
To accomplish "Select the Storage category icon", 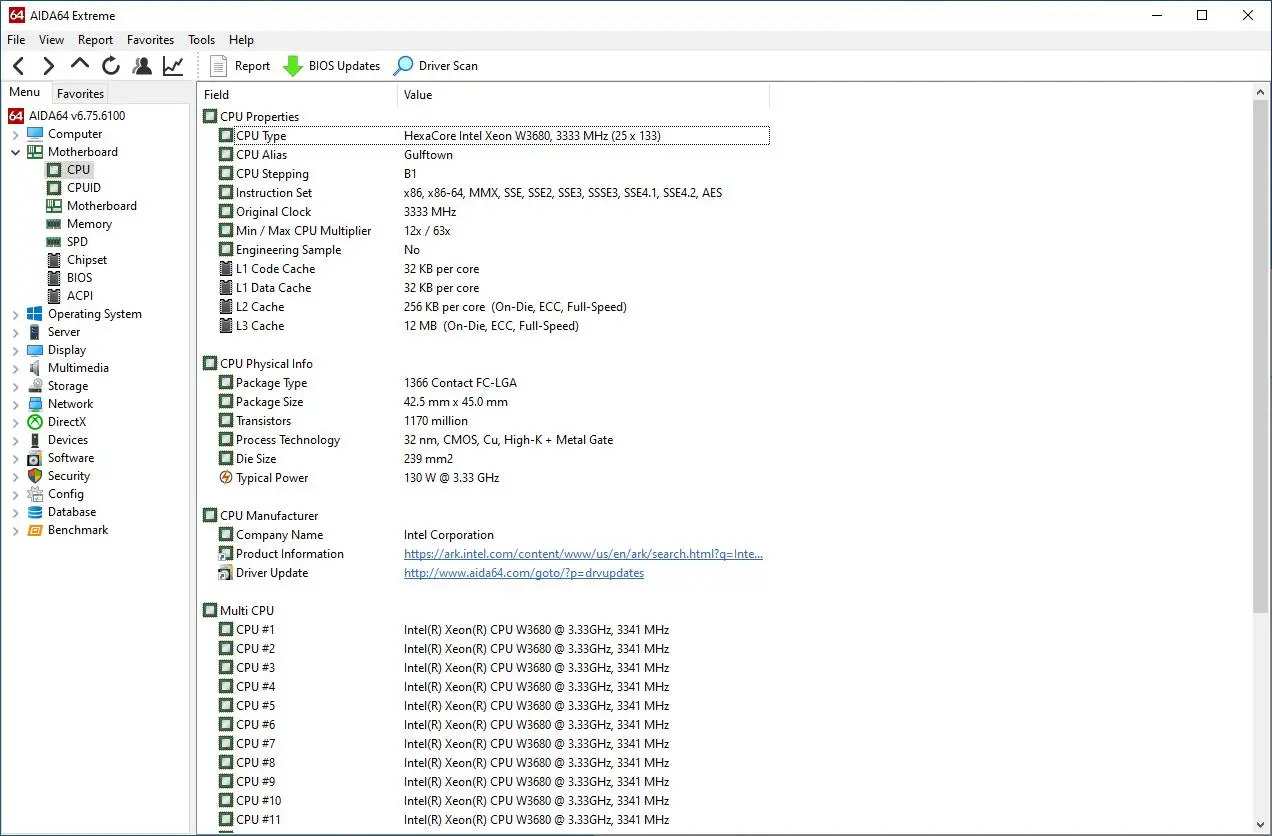I will point(35,386).
